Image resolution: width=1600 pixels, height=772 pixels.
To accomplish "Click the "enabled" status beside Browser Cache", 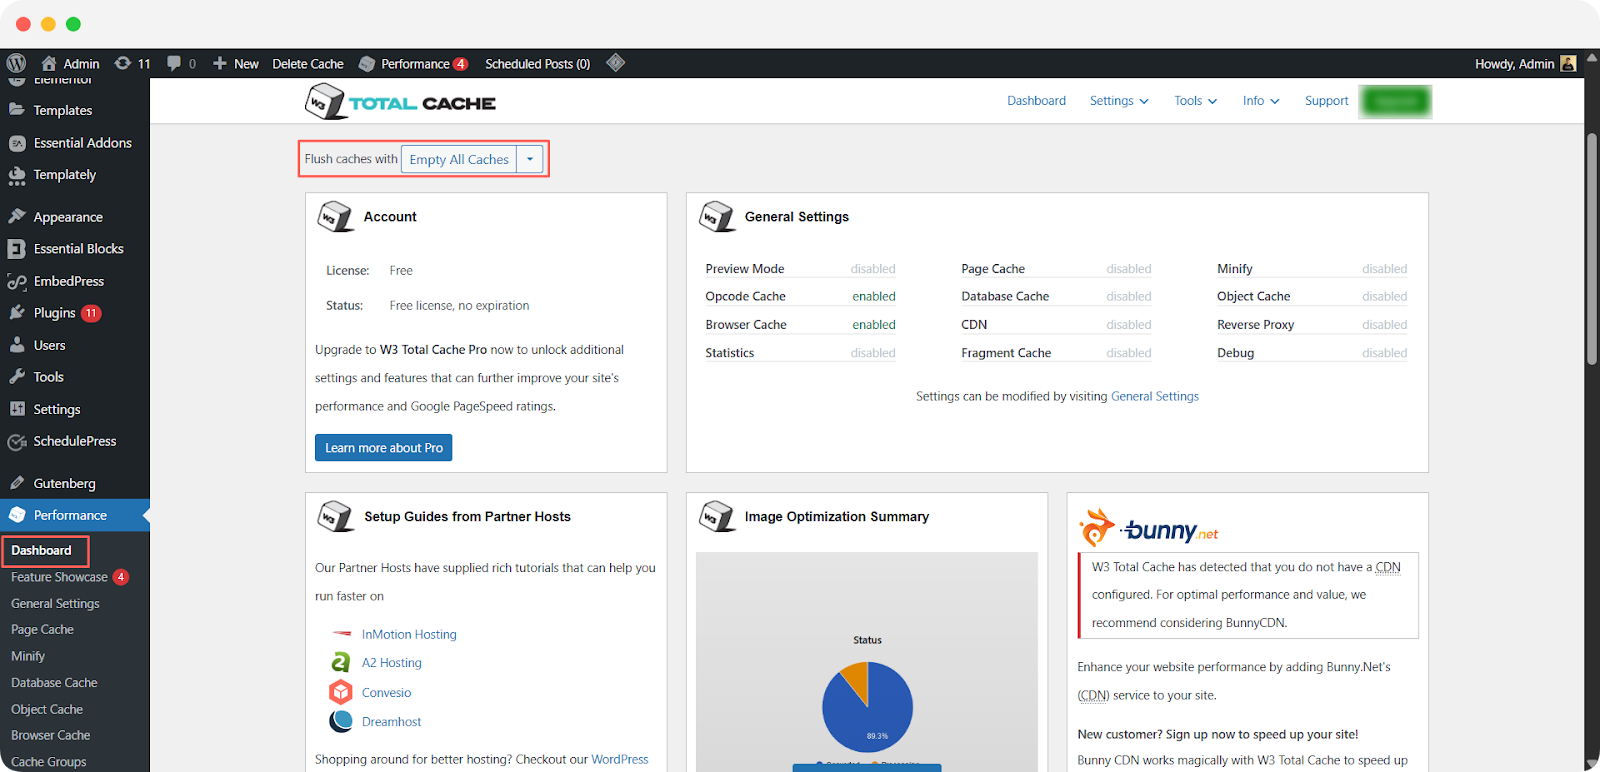I will (874, 324).
